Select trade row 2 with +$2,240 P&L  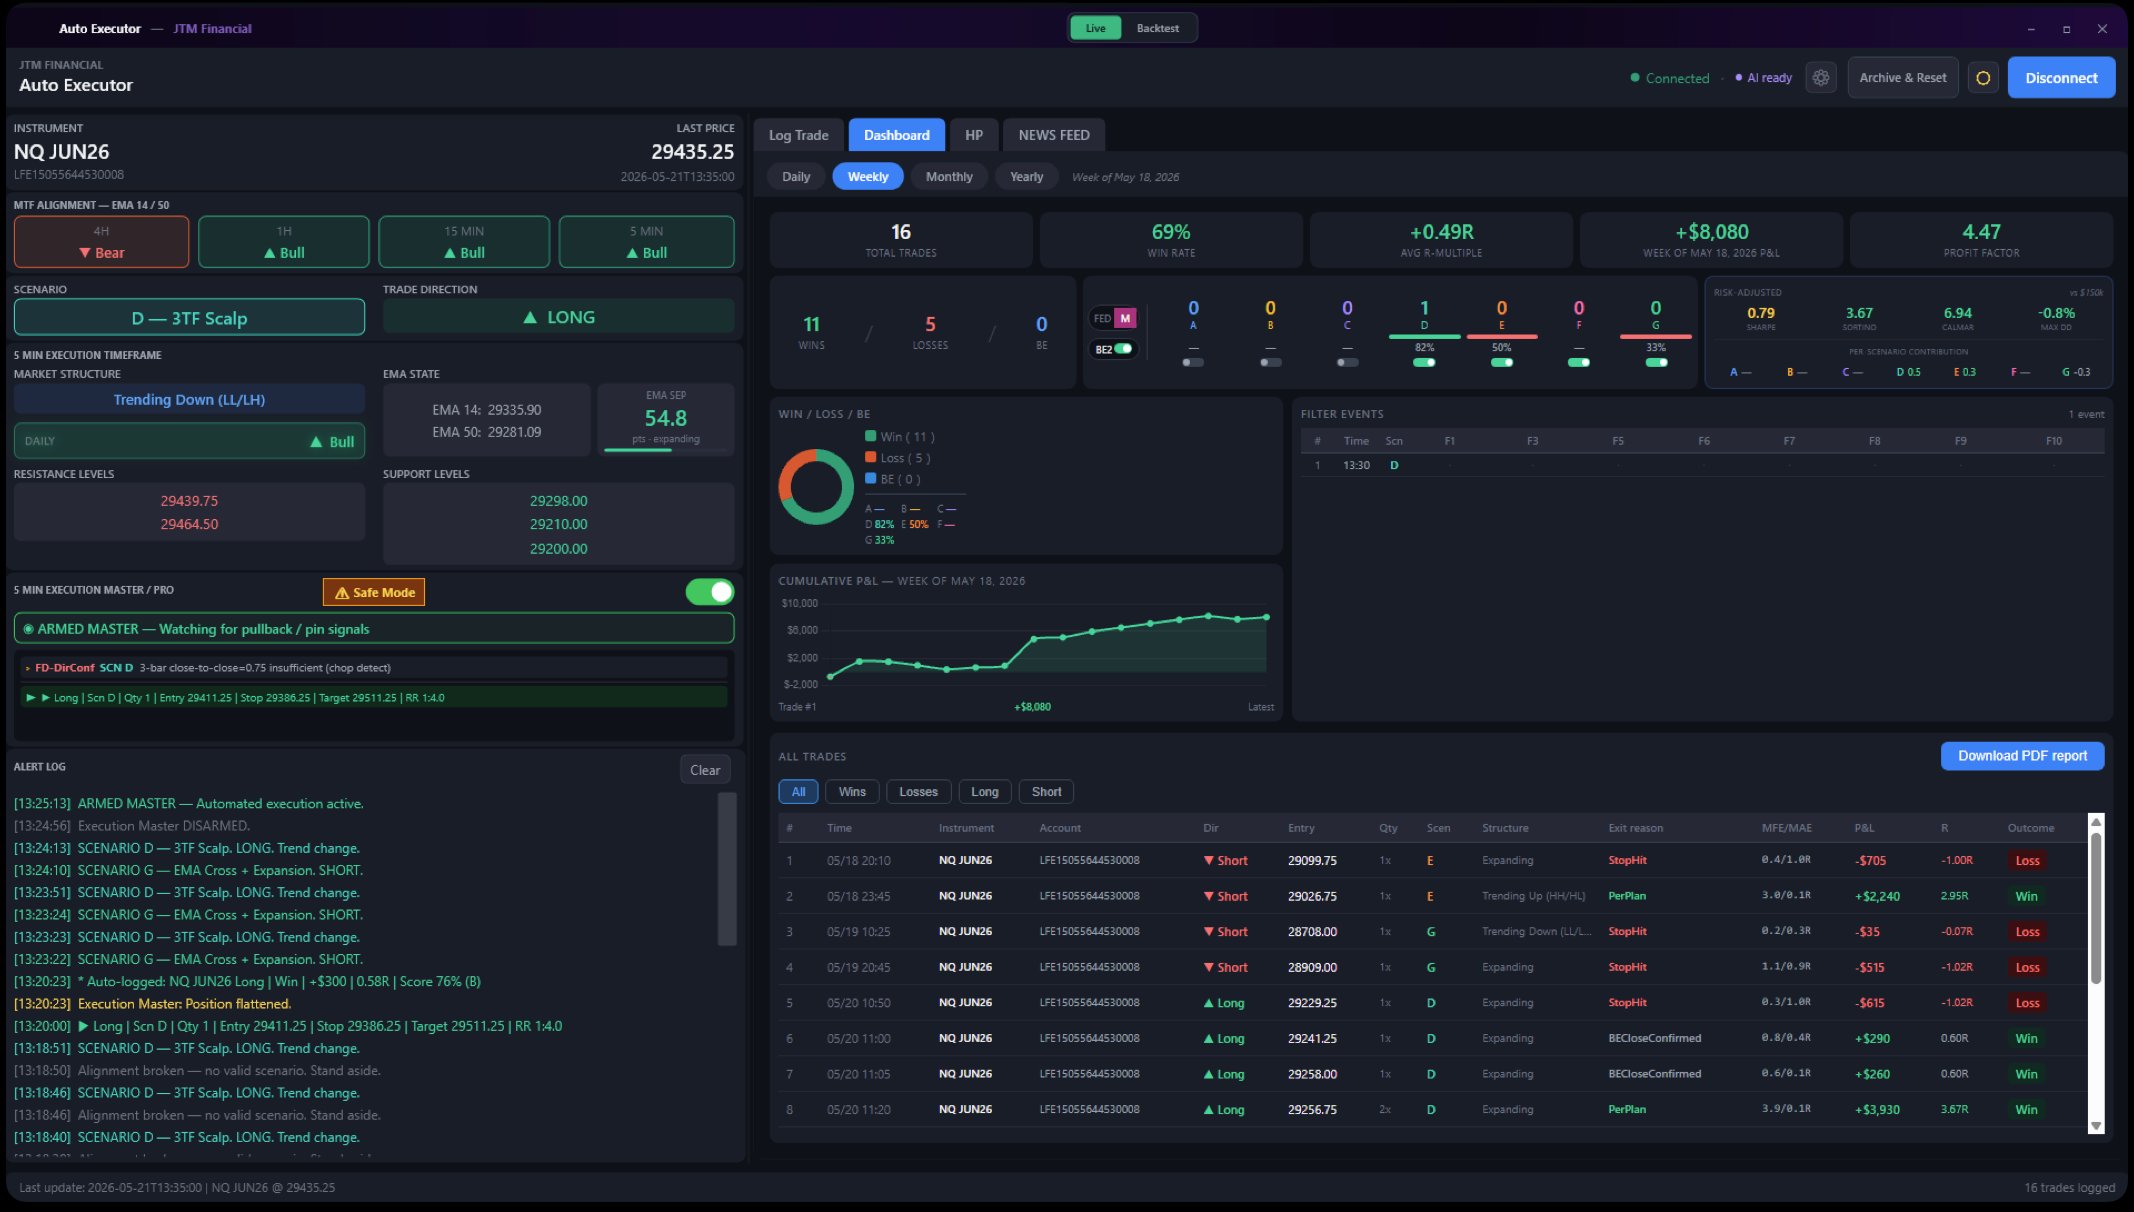(1433, 896)
